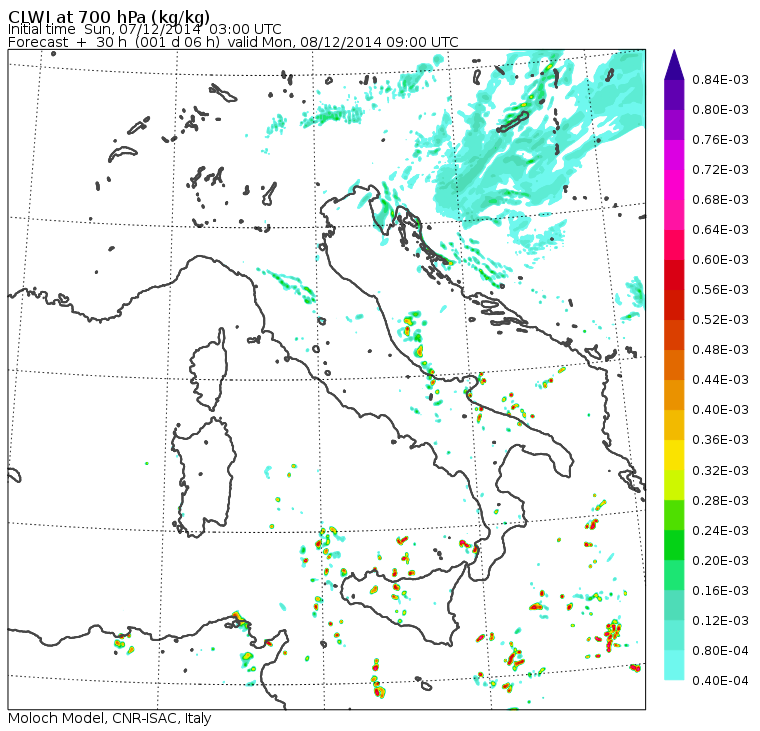760x731 pixels.
Task: Click the 0.40E-03 legend label
Action: (x=720, y=410)
